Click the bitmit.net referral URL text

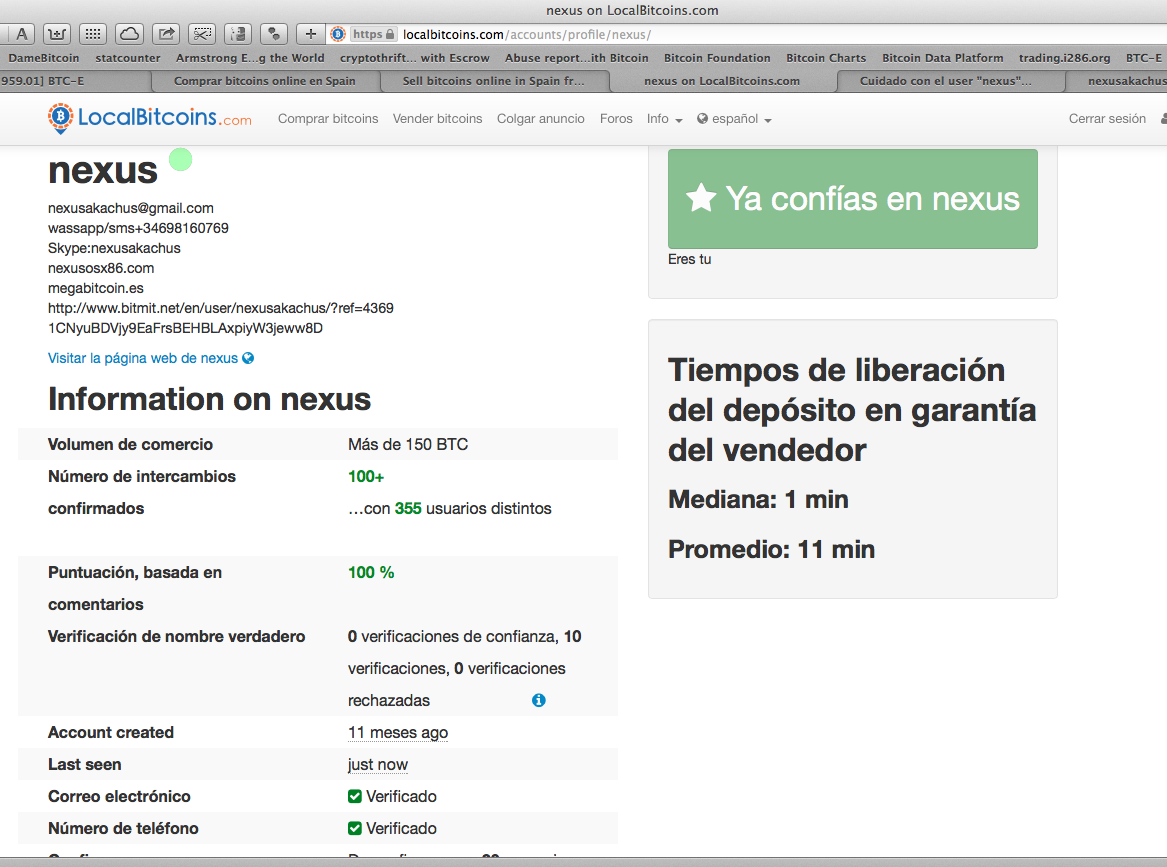pyautogui.click(x=221, y=308)
